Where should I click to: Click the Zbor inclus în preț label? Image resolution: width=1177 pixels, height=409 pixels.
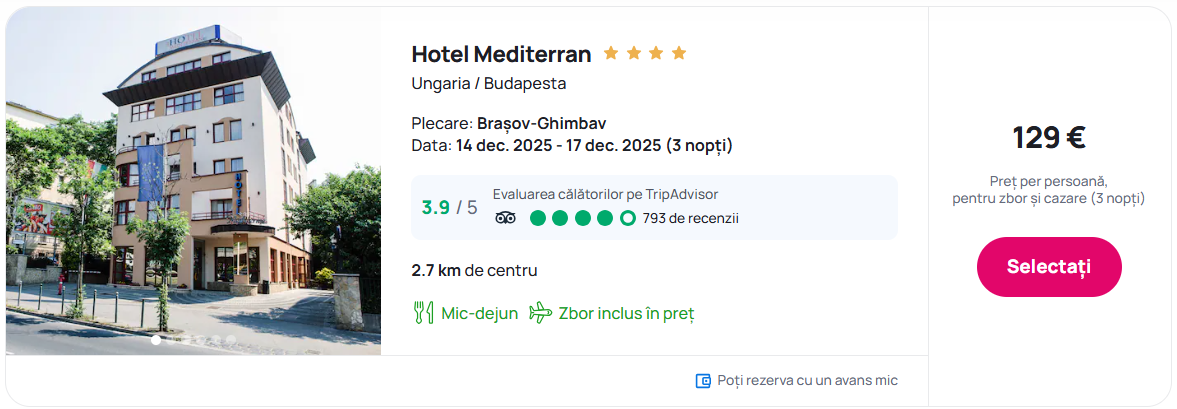click(626, 313)
